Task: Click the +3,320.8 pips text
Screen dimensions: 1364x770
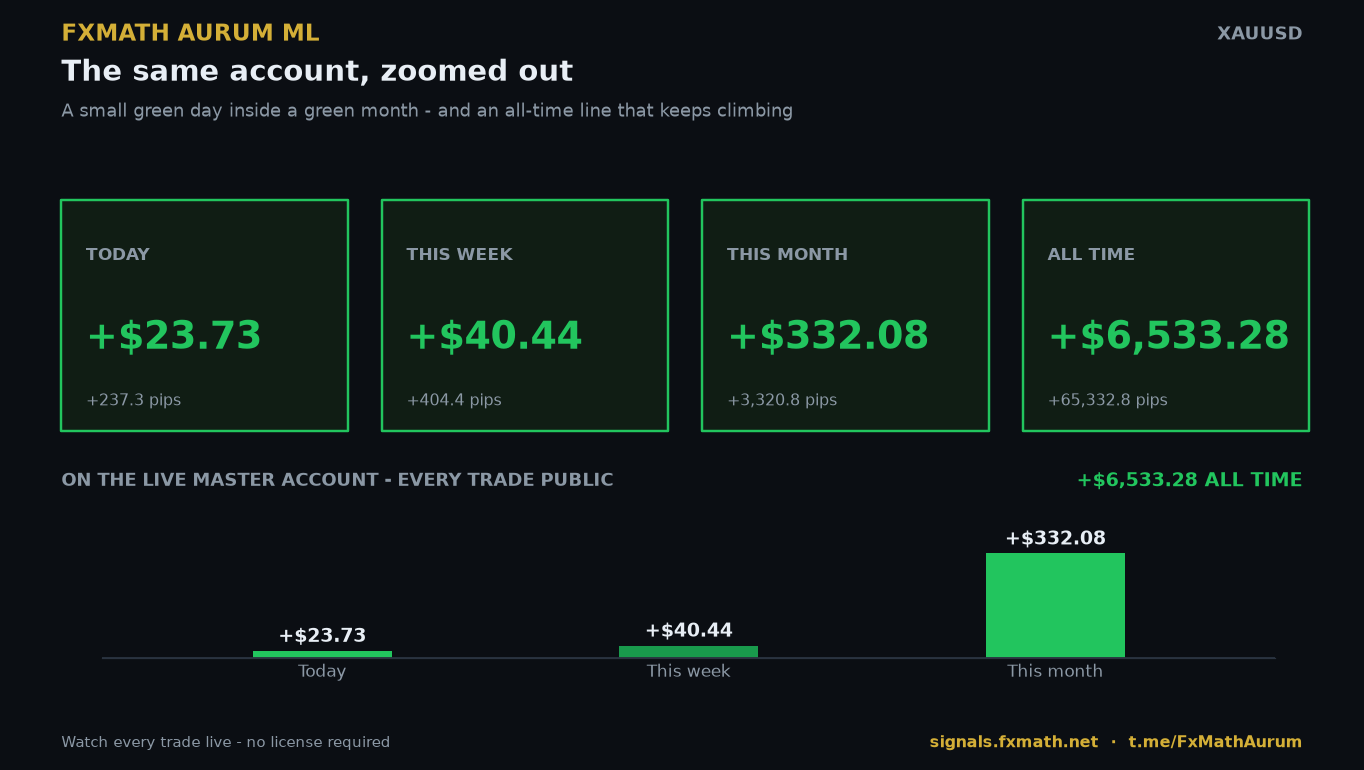Action: pos(782,401)
